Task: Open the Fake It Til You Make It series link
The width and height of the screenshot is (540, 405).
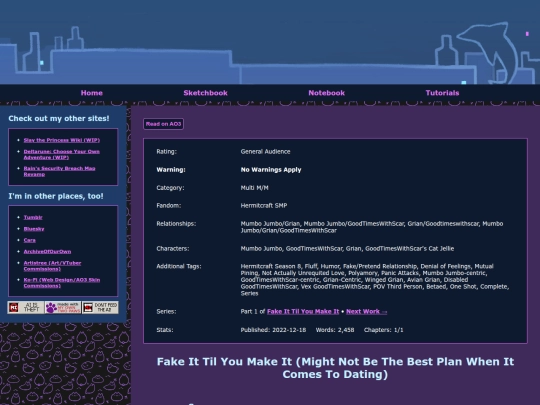Action: 303,312
